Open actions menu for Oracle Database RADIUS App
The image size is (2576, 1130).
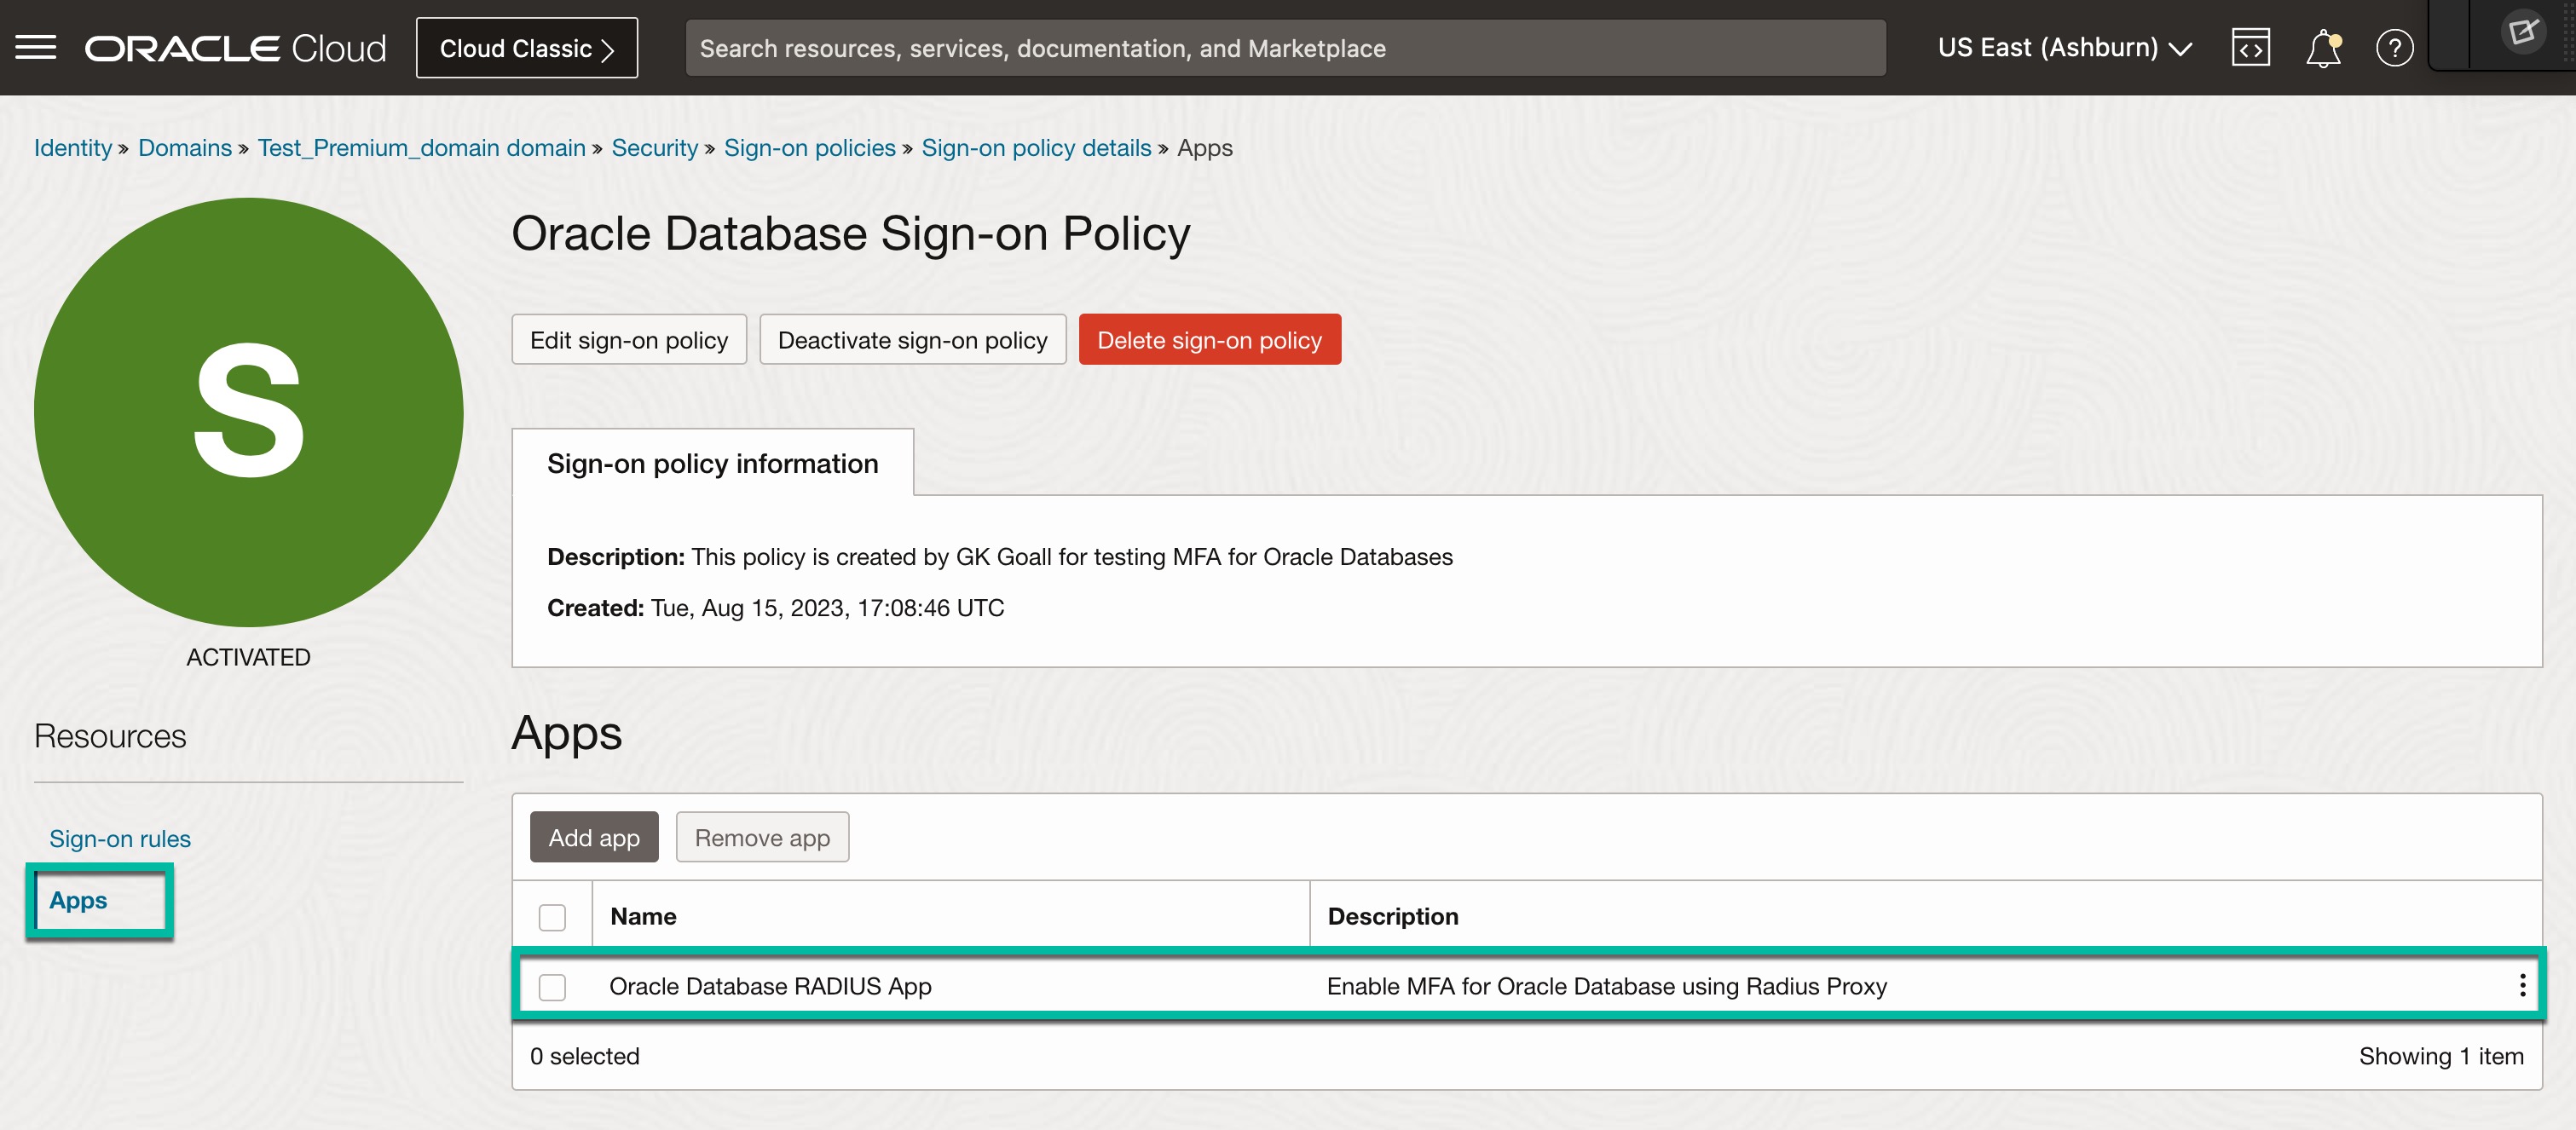pos(2522,986)
